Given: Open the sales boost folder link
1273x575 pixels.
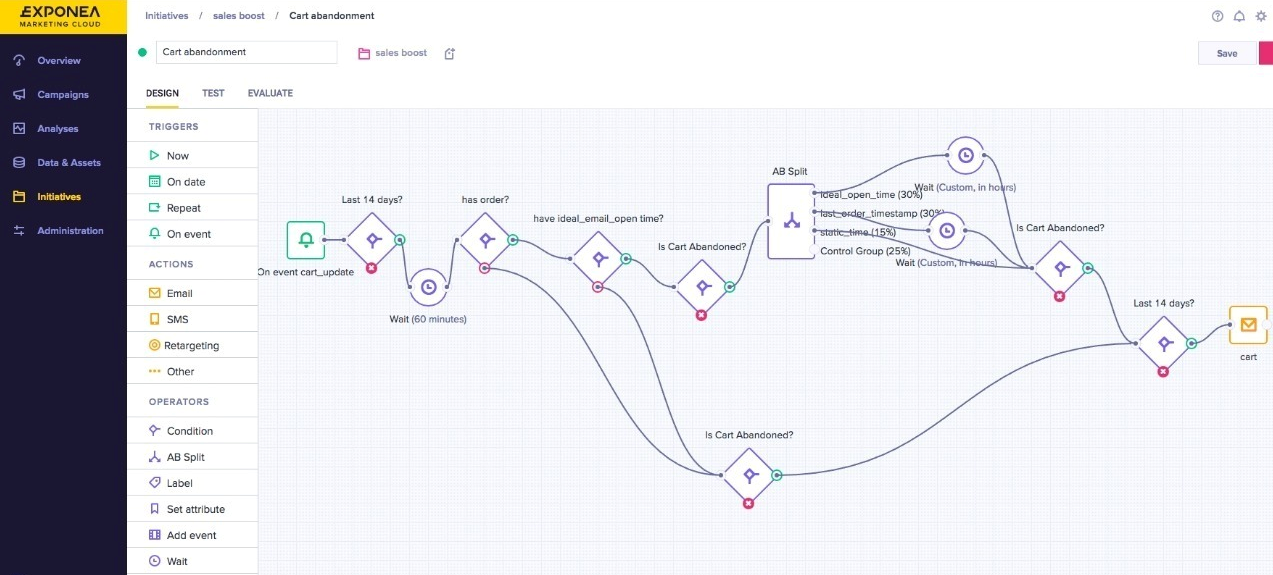Looking at the screenshot, I should [x=393, y=53].
